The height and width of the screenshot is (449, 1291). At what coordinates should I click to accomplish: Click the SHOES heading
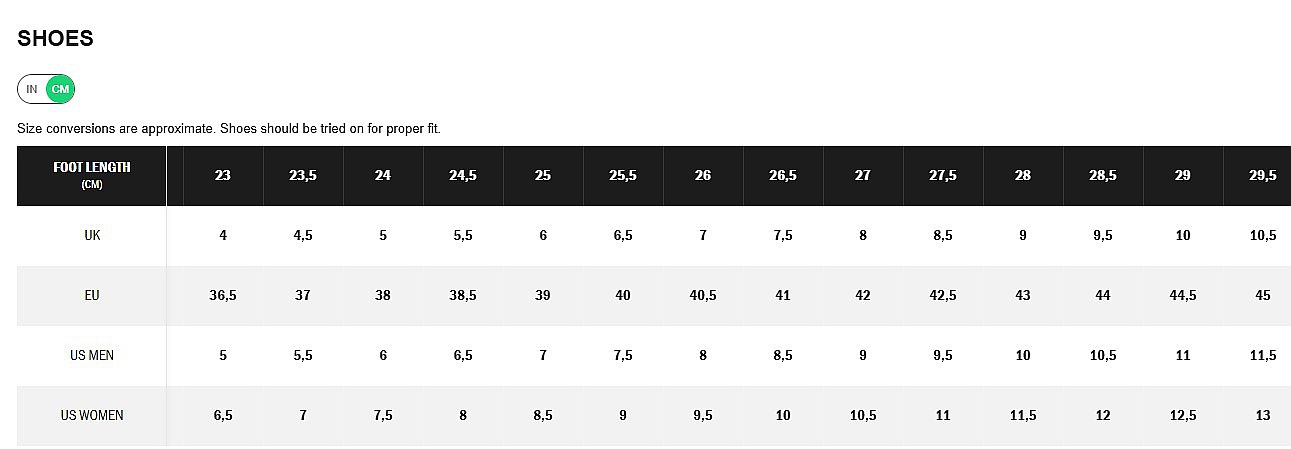[55, 39]
